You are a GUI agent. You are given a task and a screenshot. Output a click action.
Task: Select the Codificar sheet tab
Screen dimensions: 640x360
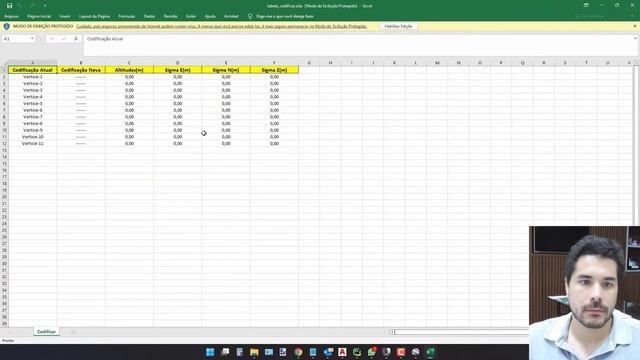(x=46, y=332)
